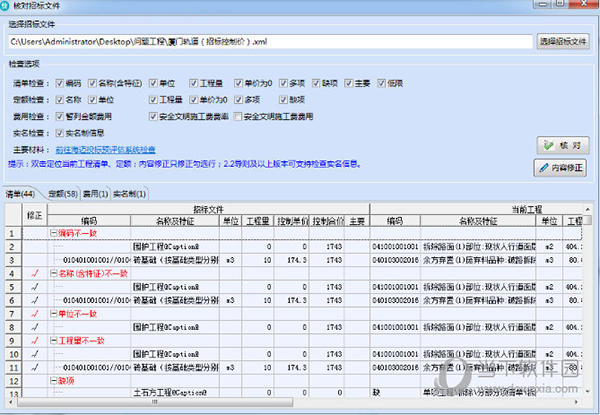Click the fix checkmark in row 8
600x415 pixels.
pos(35,327)
